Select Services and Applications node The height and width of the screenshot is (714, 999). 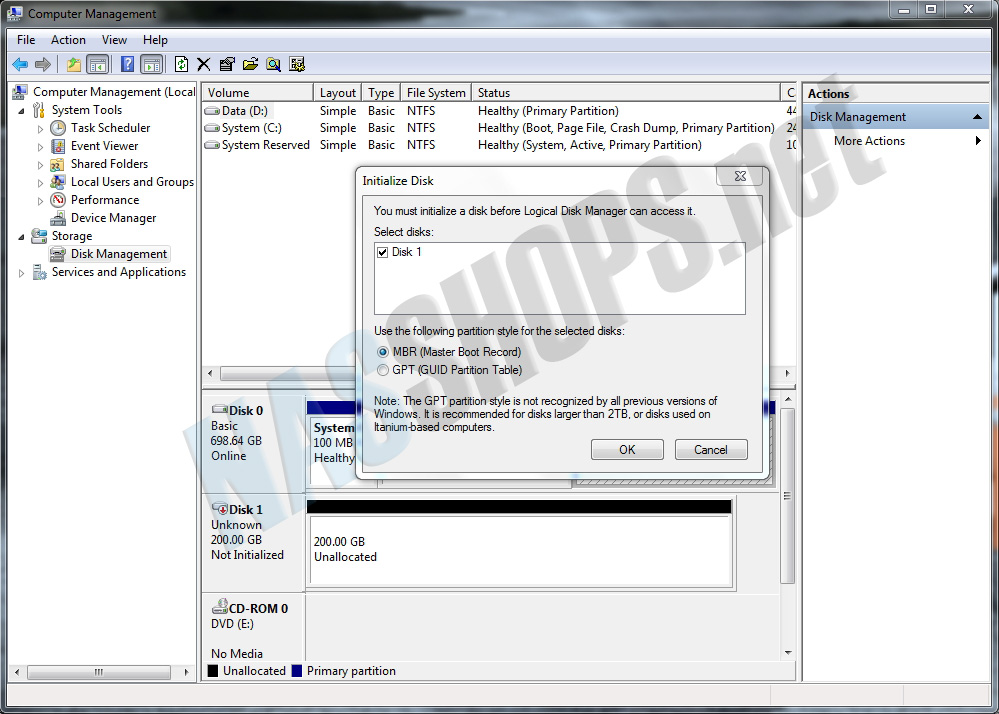(119, 272)
